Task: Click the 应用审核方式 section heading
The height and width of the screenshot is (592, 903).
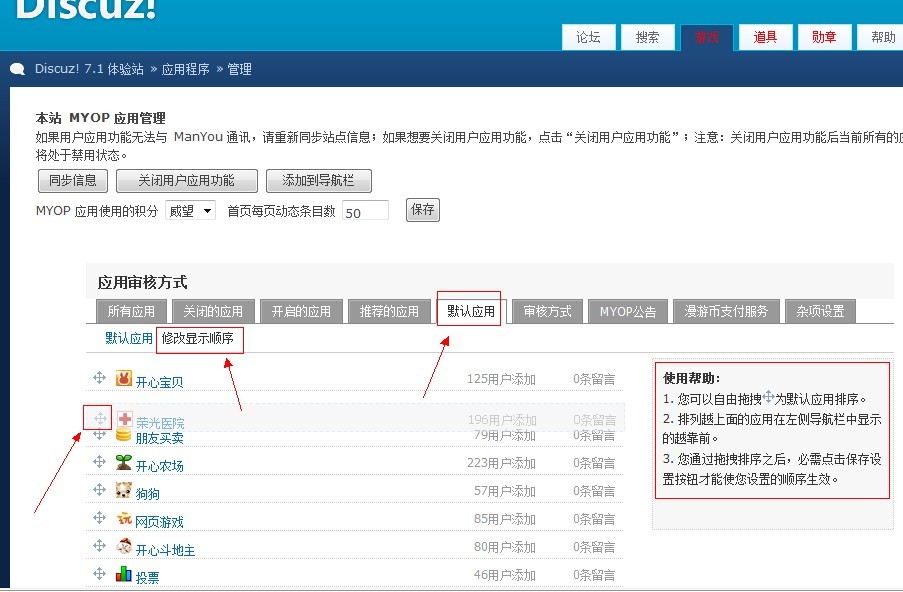Action: click(143, 282)
